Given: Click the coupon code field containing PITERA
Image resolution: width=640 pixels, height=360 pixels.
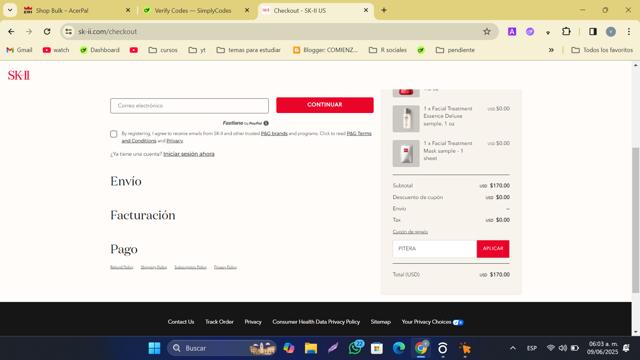Looking at the screenshot, I should click(x=435, y=249).
